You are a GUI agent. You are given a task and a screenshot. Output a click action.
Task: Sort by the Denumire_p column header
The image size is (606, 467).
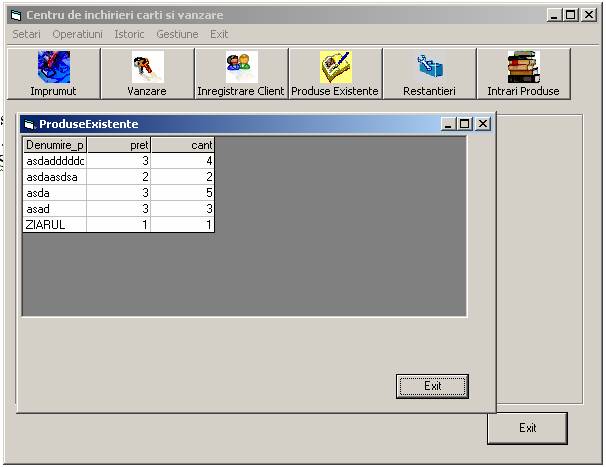(55, 145)
